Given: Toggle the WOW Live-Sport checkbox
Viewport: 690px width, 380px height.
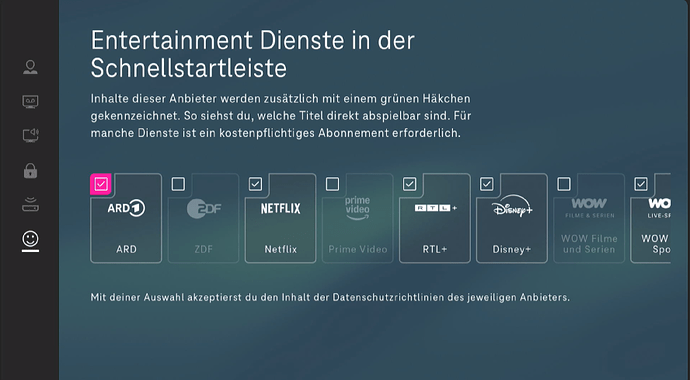Looking at the screenshot, I should click(x=641, y=184).
